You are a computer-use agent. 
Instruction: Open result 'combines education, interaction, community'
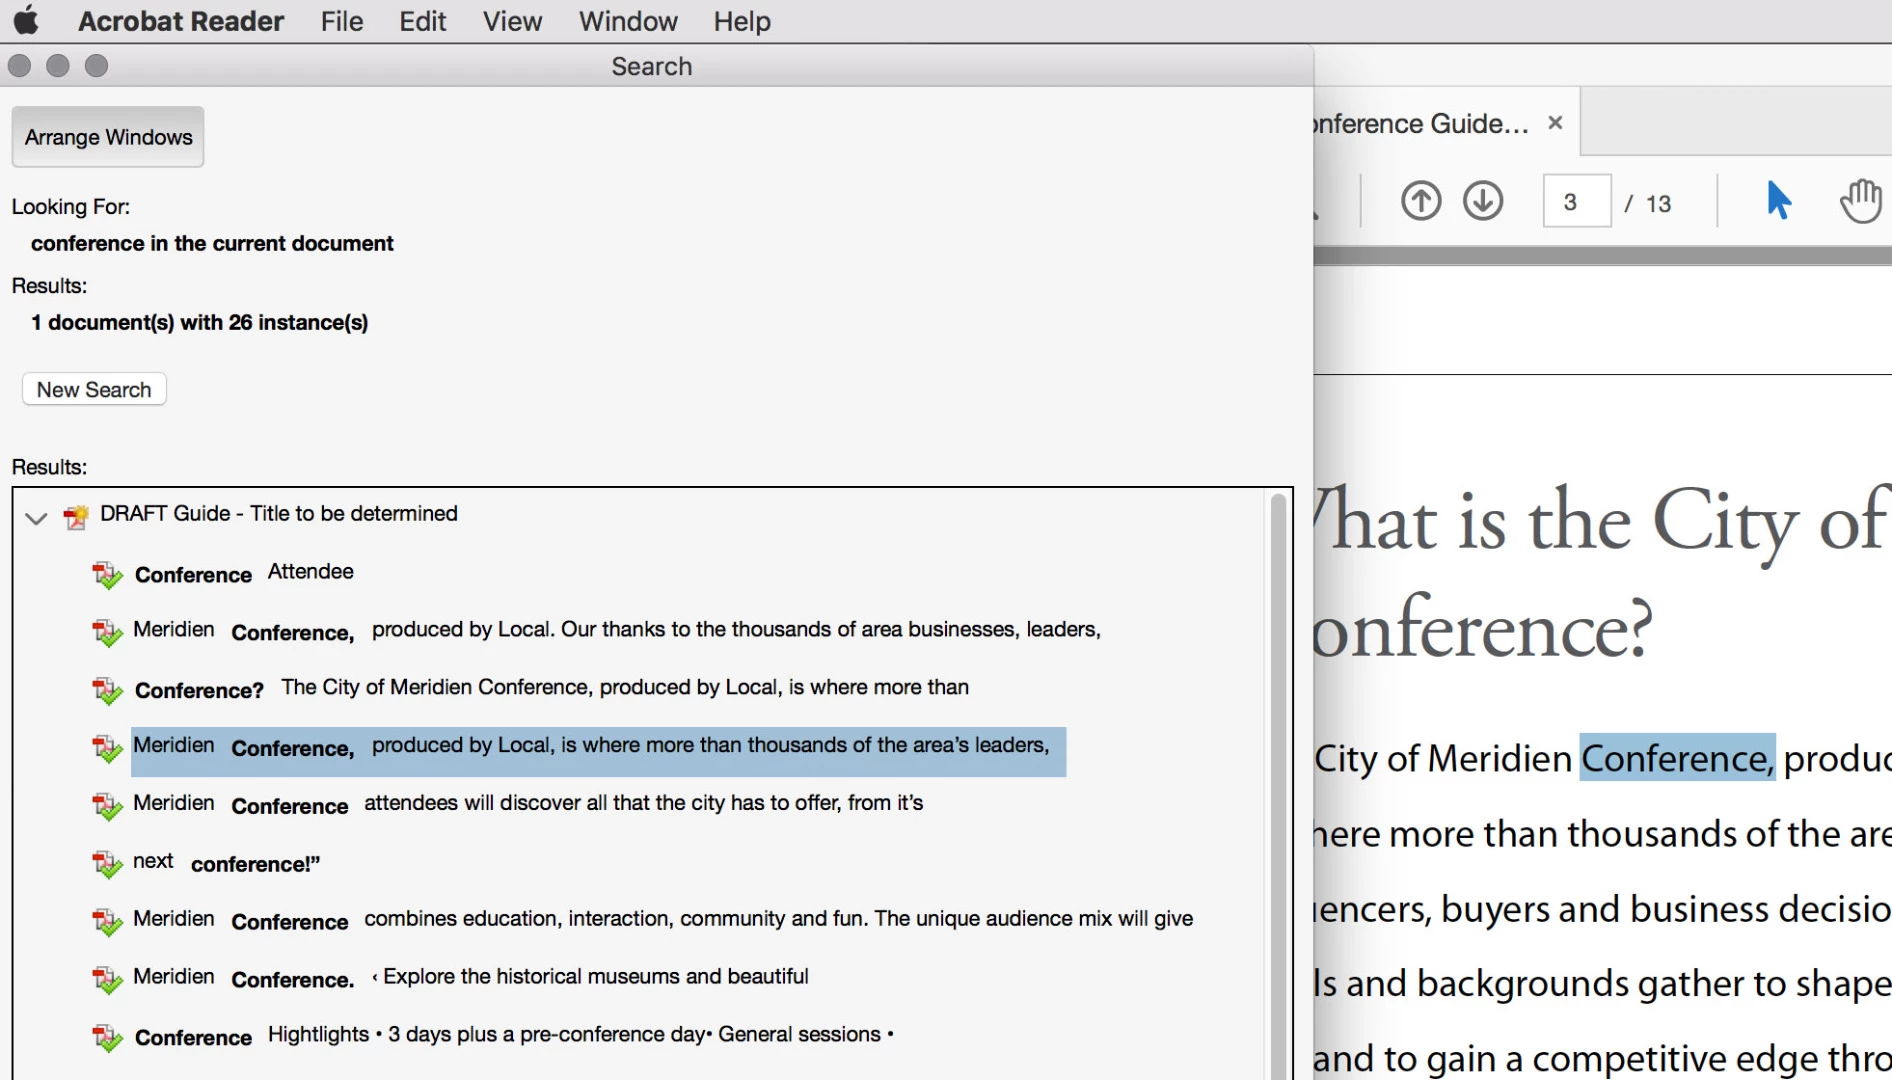pyautogui.click(x=662, y=920)
